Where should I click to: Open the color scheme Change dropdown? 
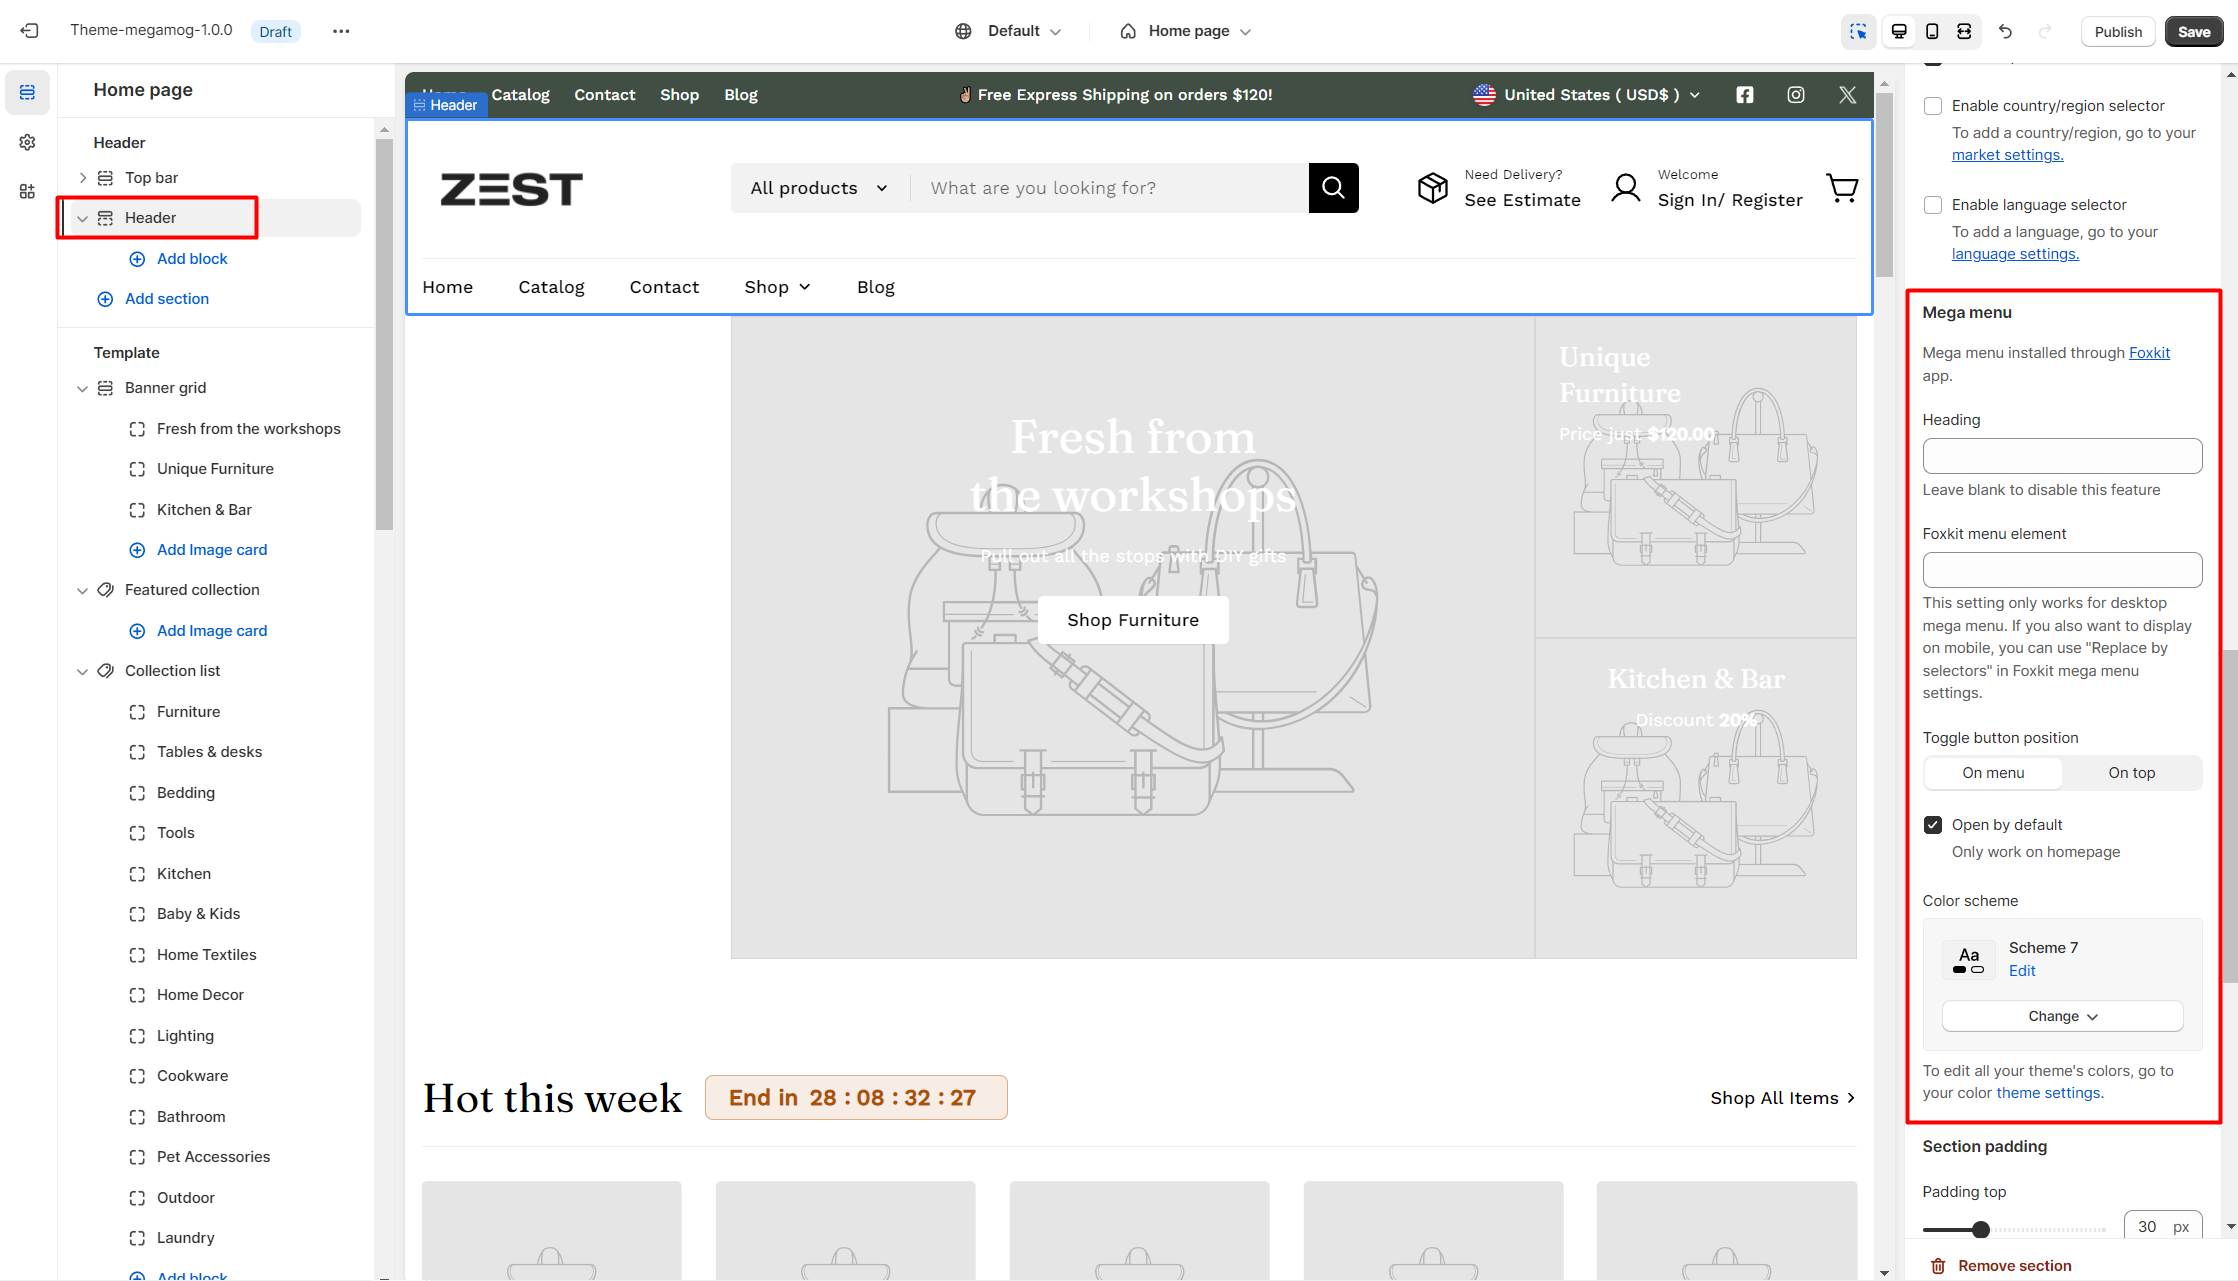pos(2062,1016)
